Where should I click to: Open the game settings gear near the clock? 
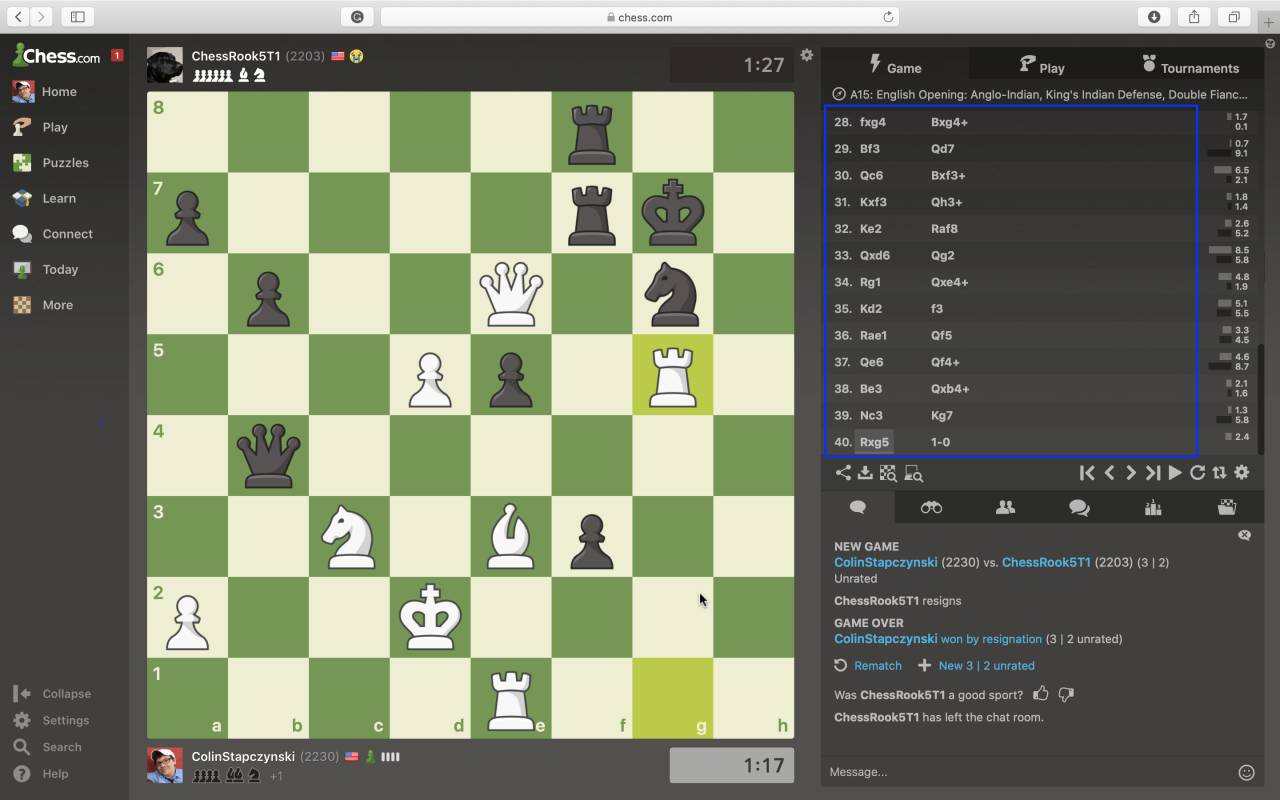[807, 56]
